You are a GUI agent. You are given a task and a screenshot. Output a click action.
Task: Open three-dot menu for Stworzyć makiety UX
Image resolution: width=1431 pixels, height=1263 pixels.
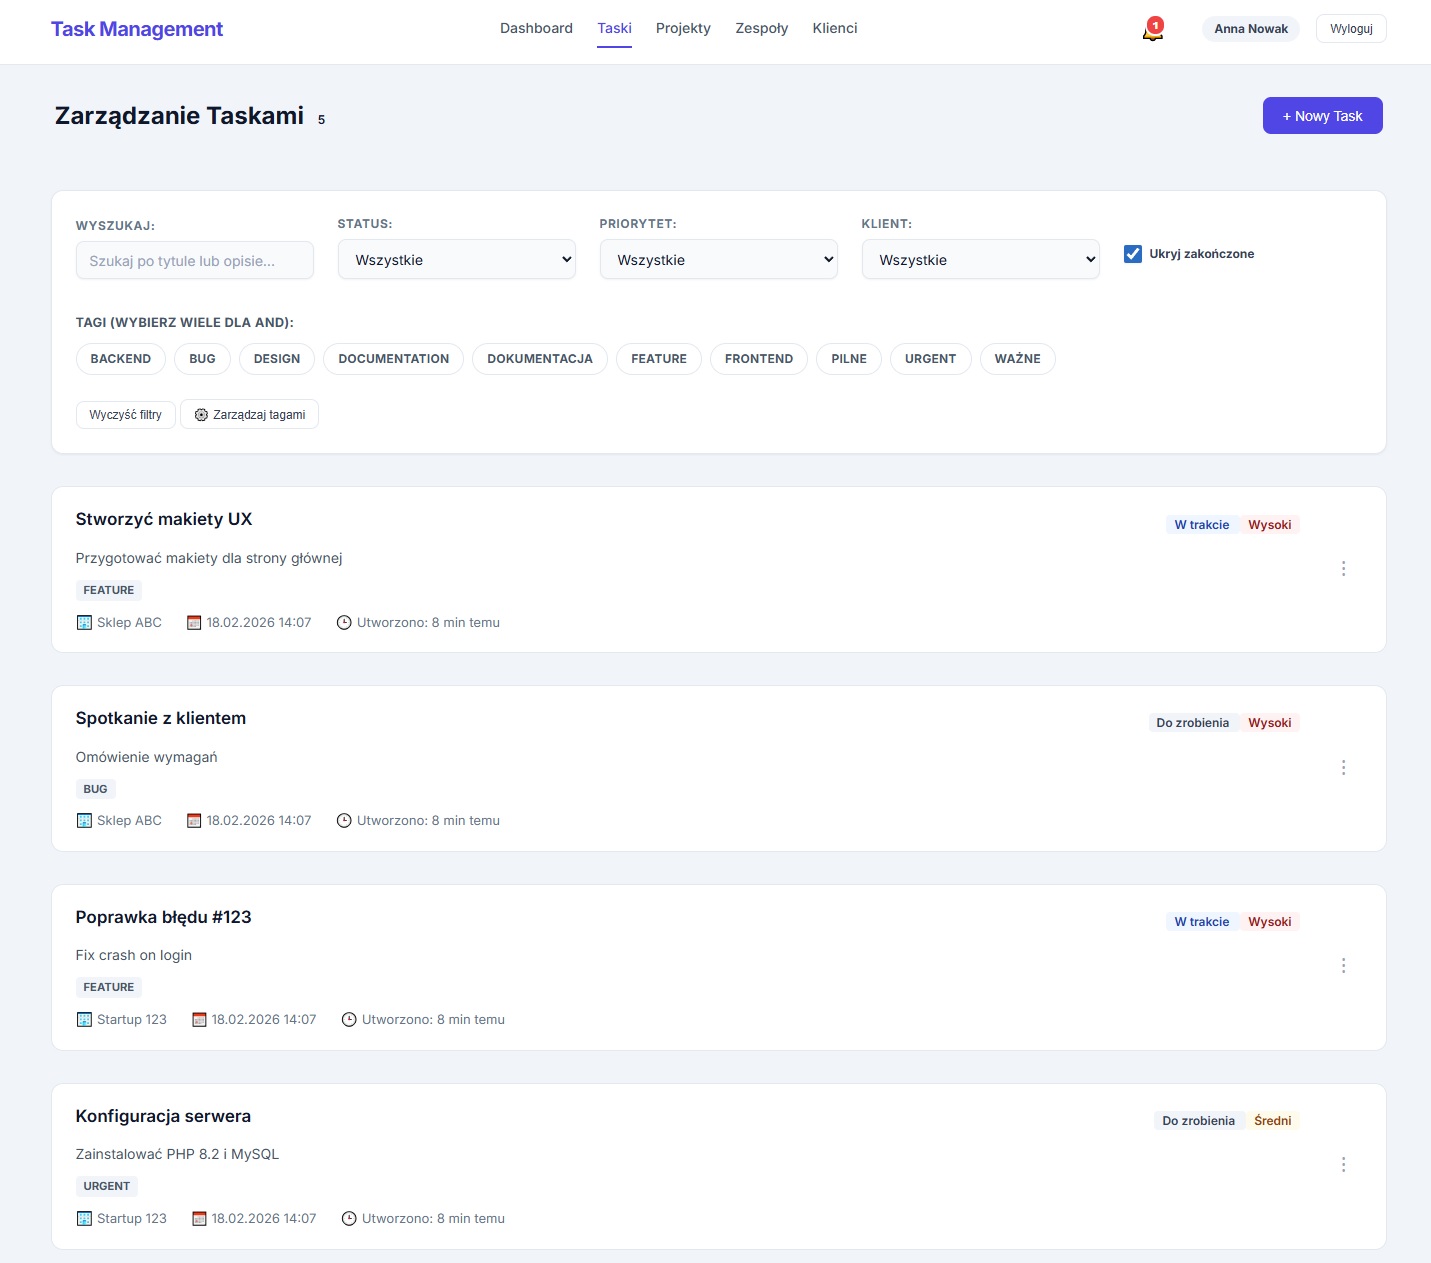[x=1343, y=569]
